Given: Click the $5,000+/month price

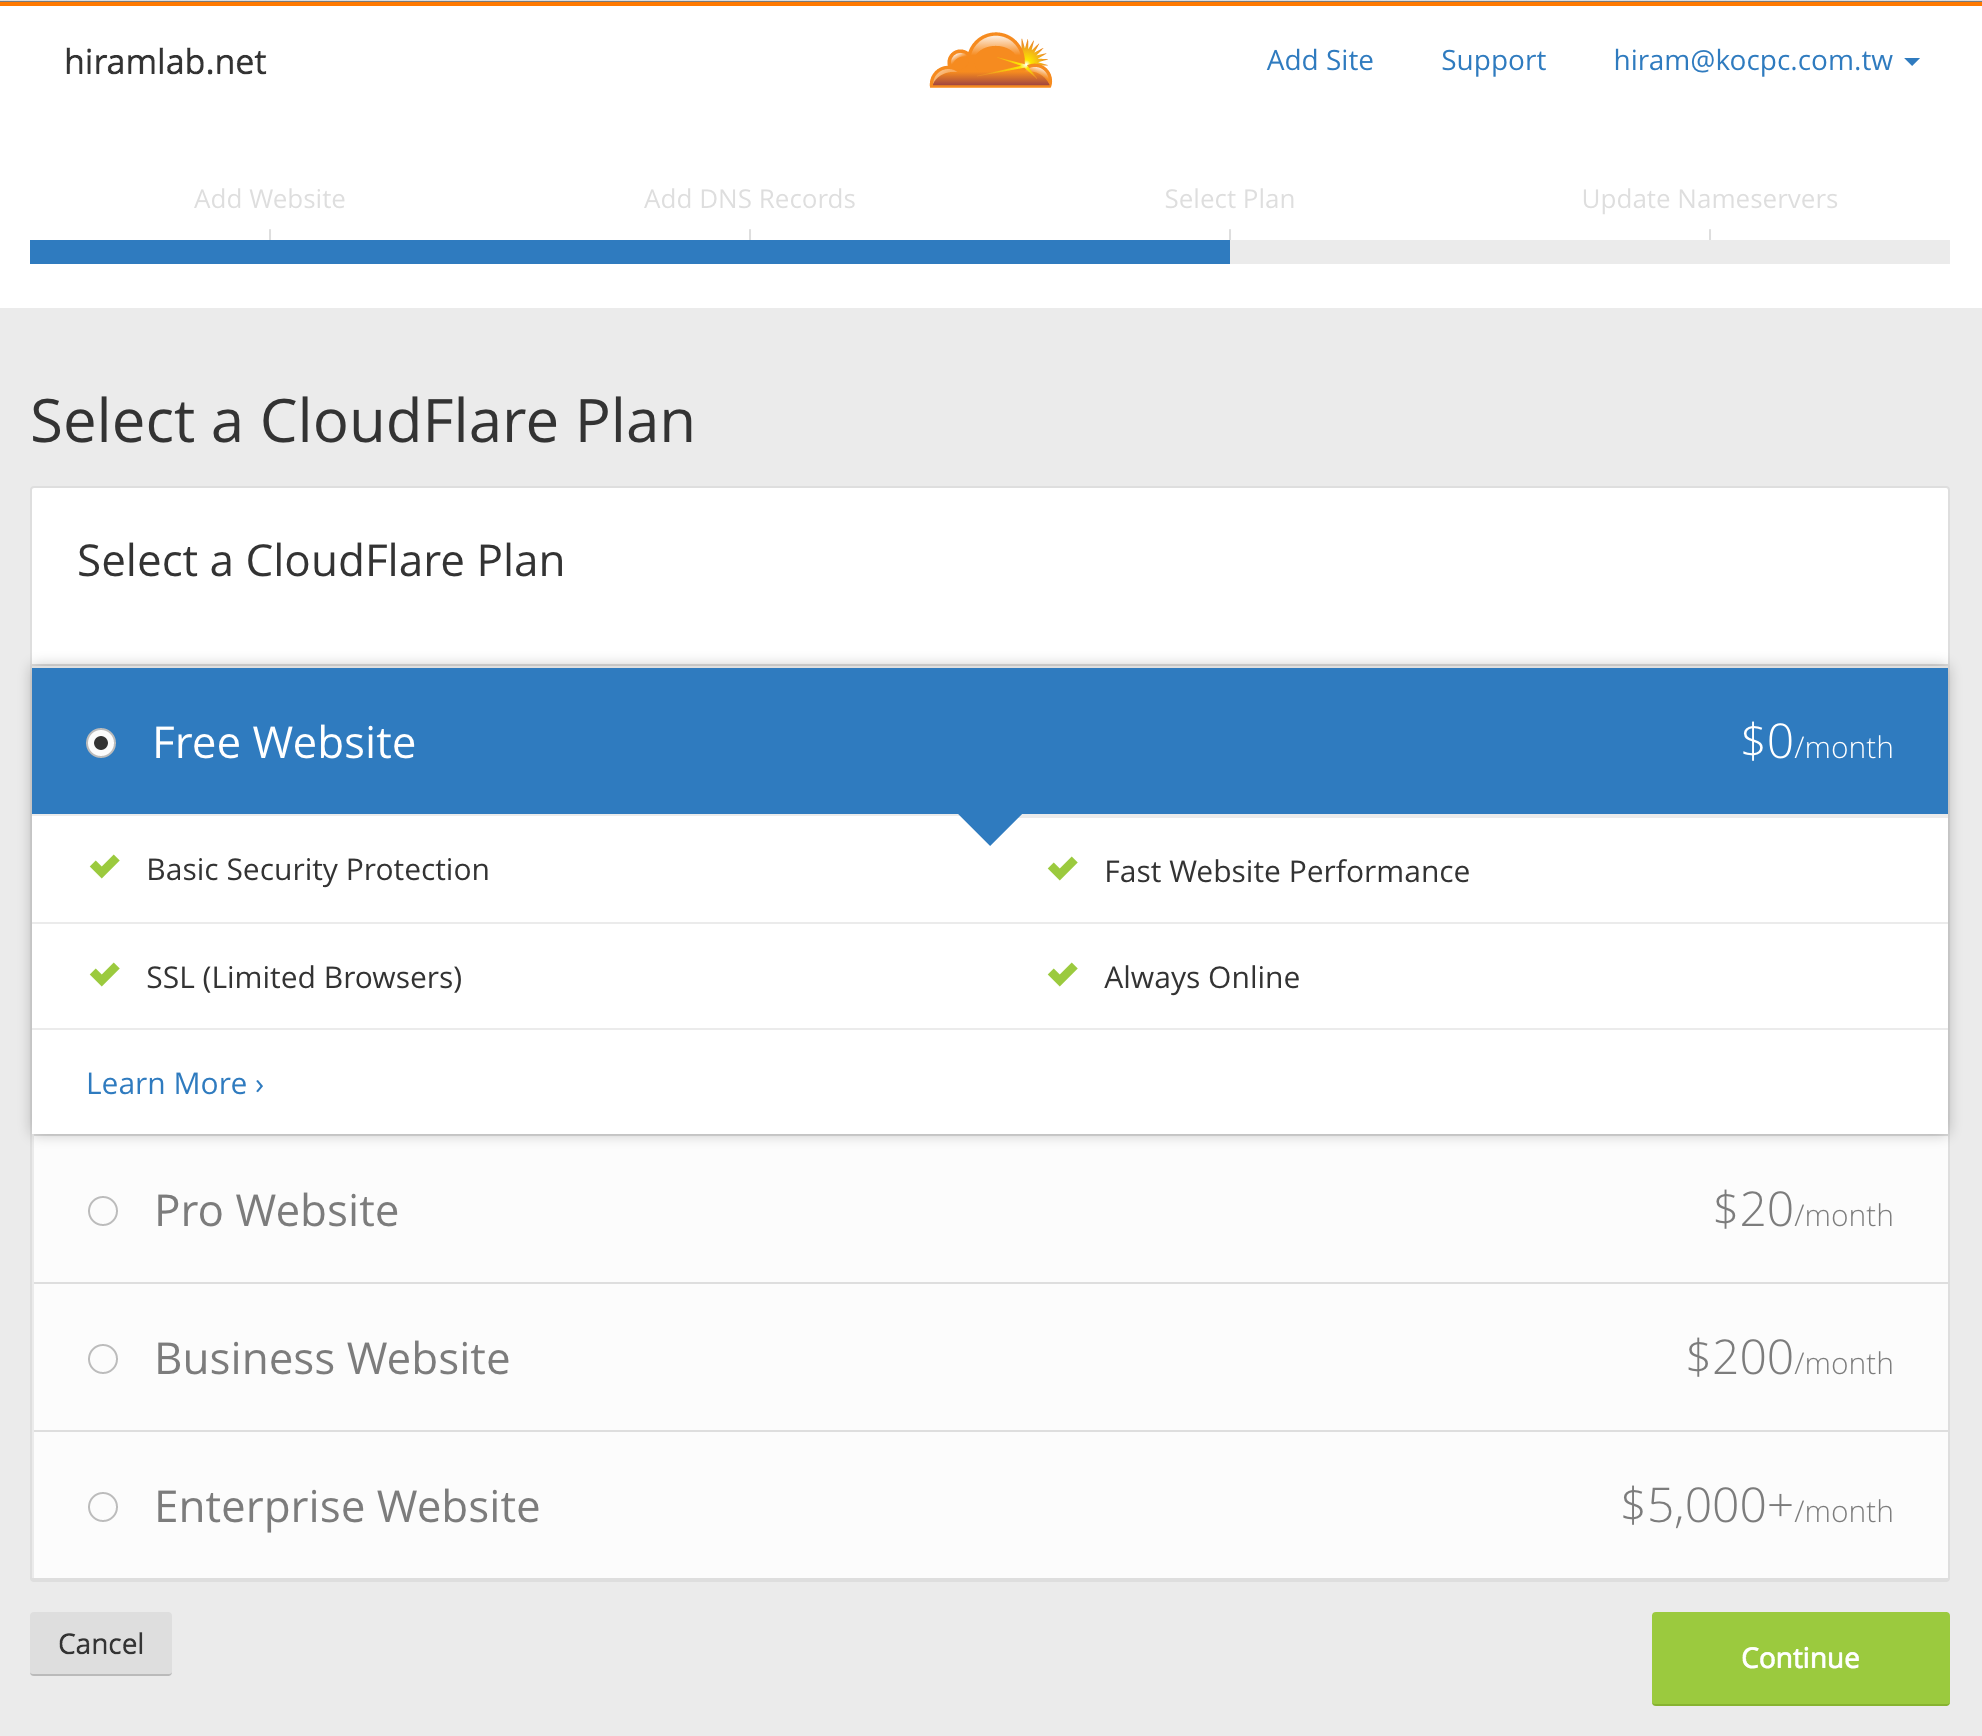Looking at the screenshot, I should tap(1757, 1506).
